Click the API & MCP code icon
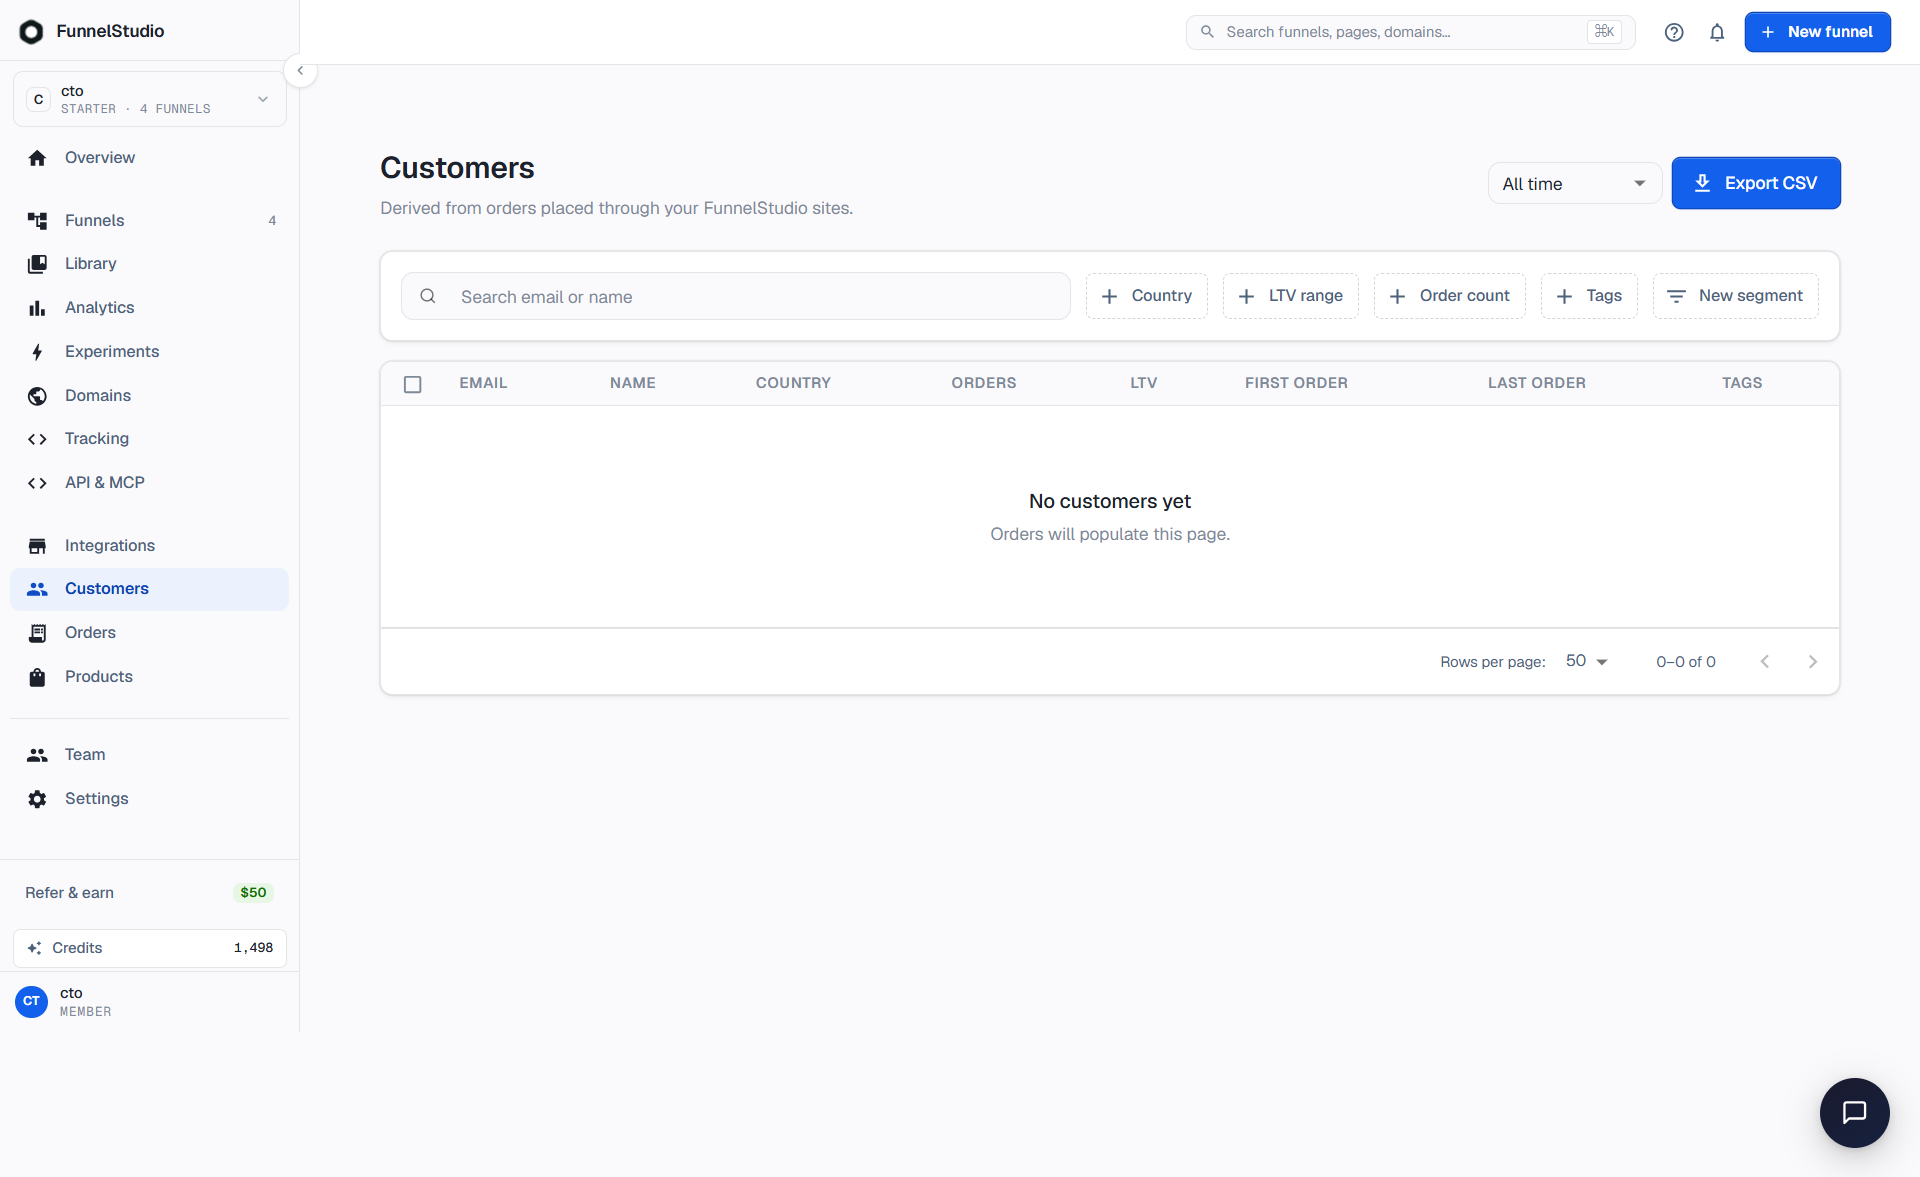 click(x=37, y=483)
